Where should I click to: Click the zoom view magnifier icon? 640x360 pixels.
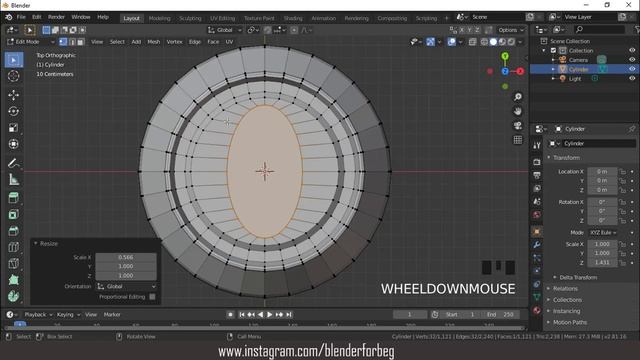coord(518,97)
